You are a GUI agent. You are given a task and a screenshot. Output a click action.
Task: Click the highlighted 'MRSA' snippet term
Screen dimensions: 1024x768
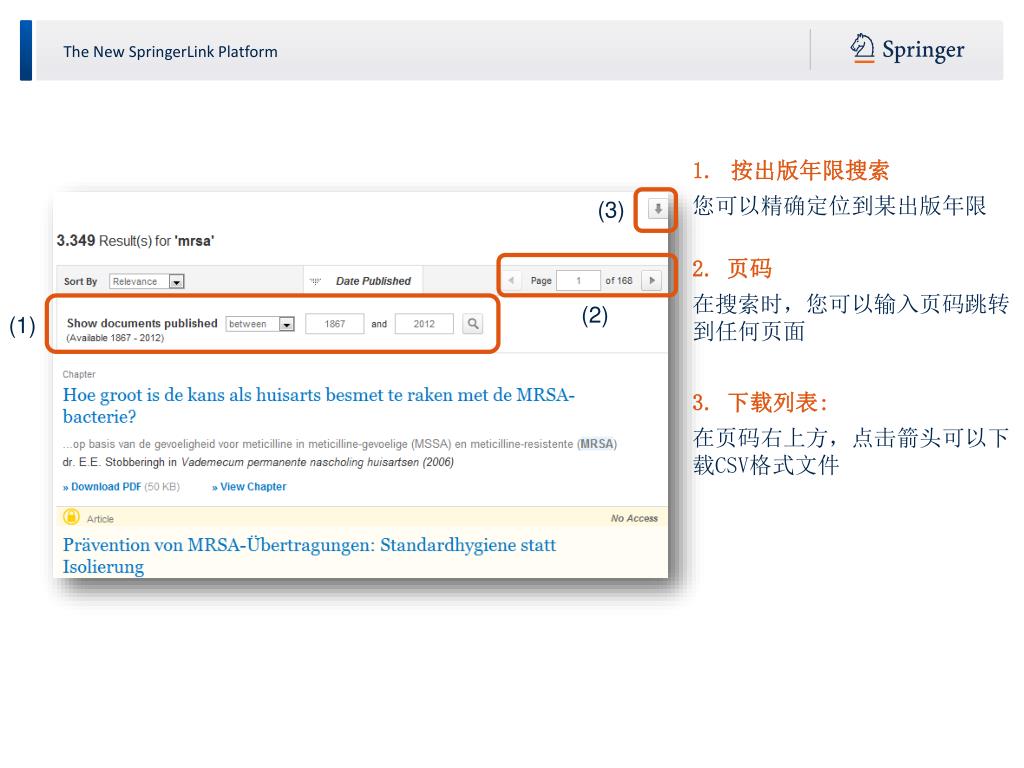pos(597,444)
